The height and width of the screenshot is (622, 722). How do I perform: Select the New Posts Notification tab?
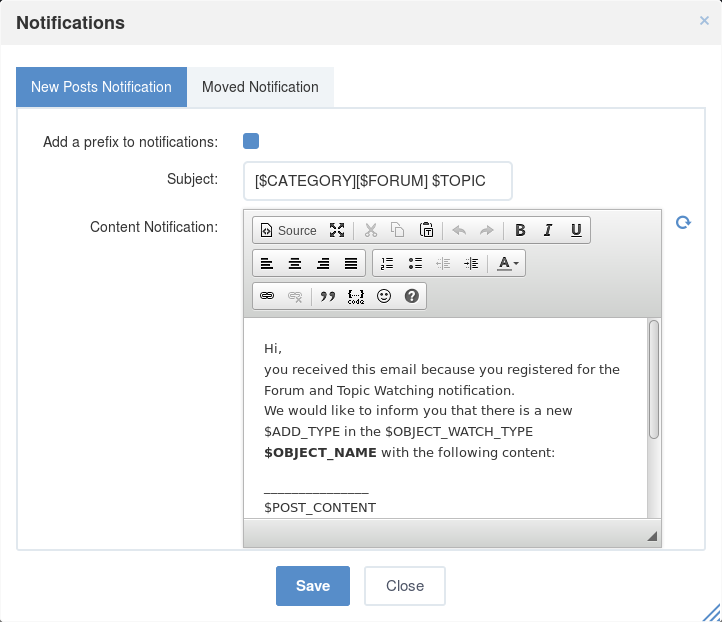click(x=101, y=87)
